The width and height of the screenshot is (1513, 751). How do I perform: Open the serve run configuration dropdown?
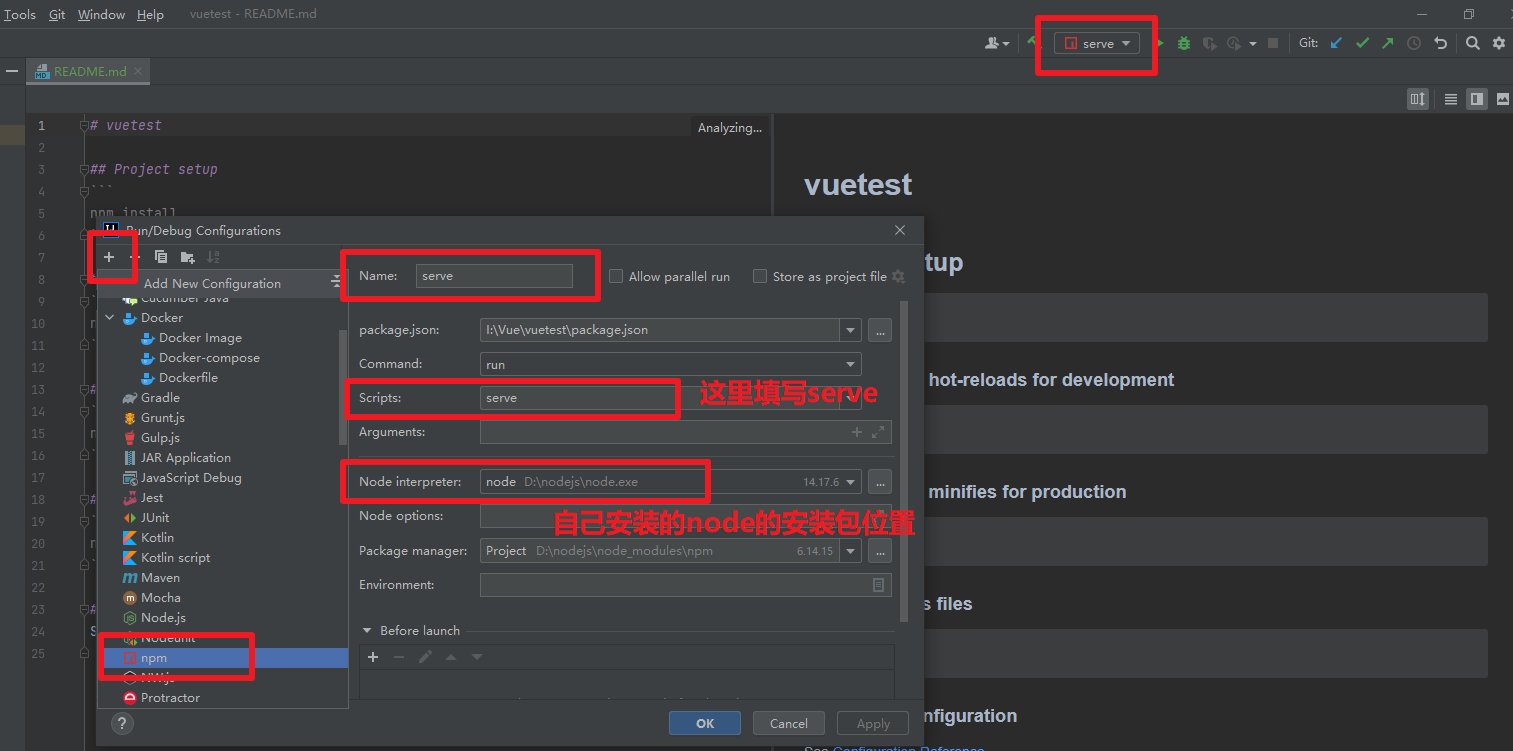coord(1097,43)
